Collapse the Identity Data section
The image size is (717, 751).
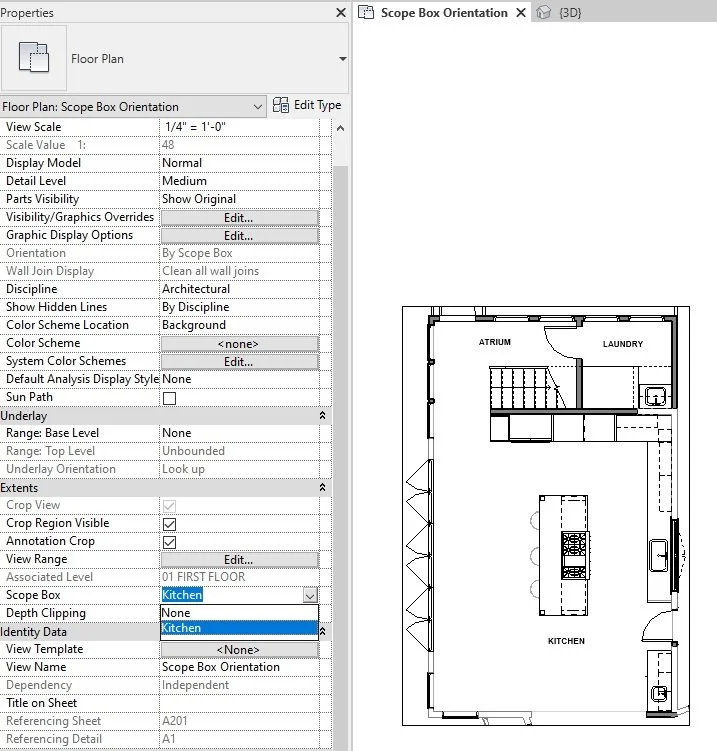point(323,631)
